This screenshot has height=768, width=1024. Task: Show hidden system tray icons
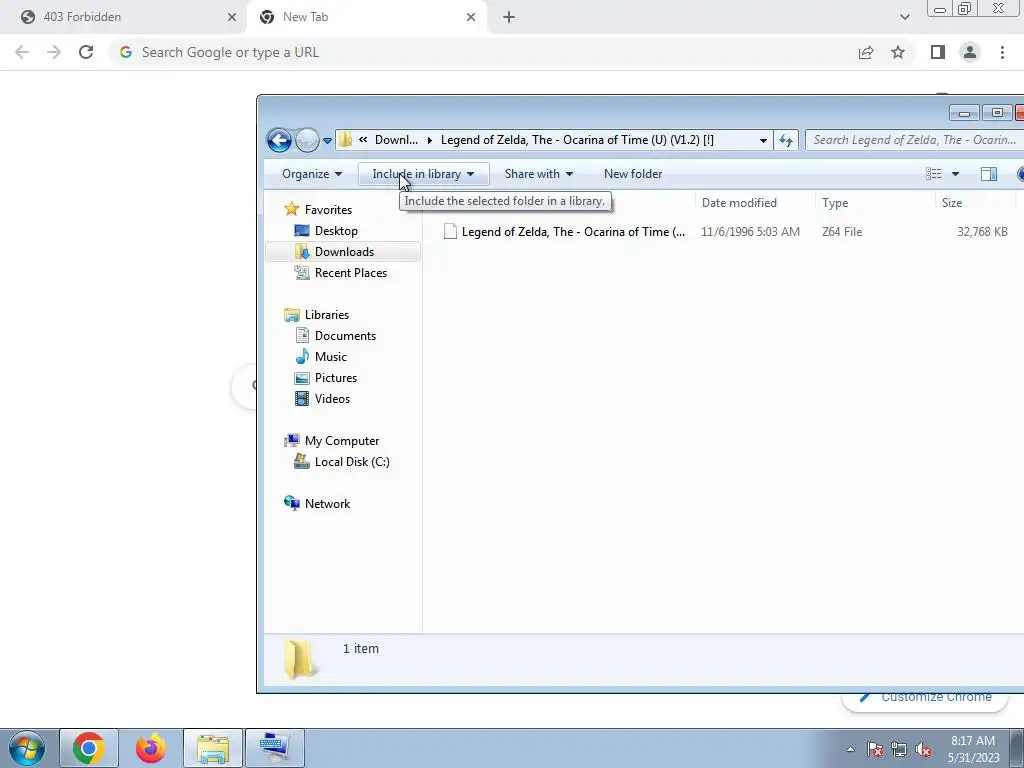click(850, 749)
